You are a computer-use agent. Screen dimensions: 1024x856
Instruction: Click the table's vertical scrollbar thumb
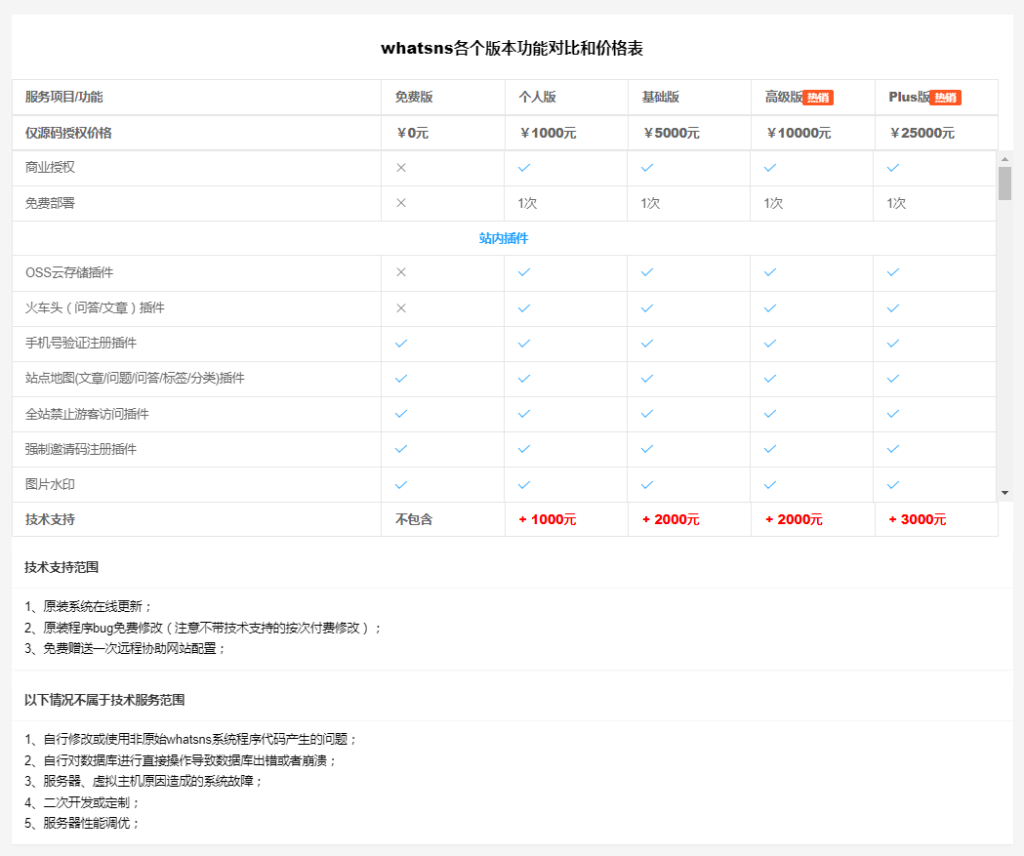pos(1005,183)
